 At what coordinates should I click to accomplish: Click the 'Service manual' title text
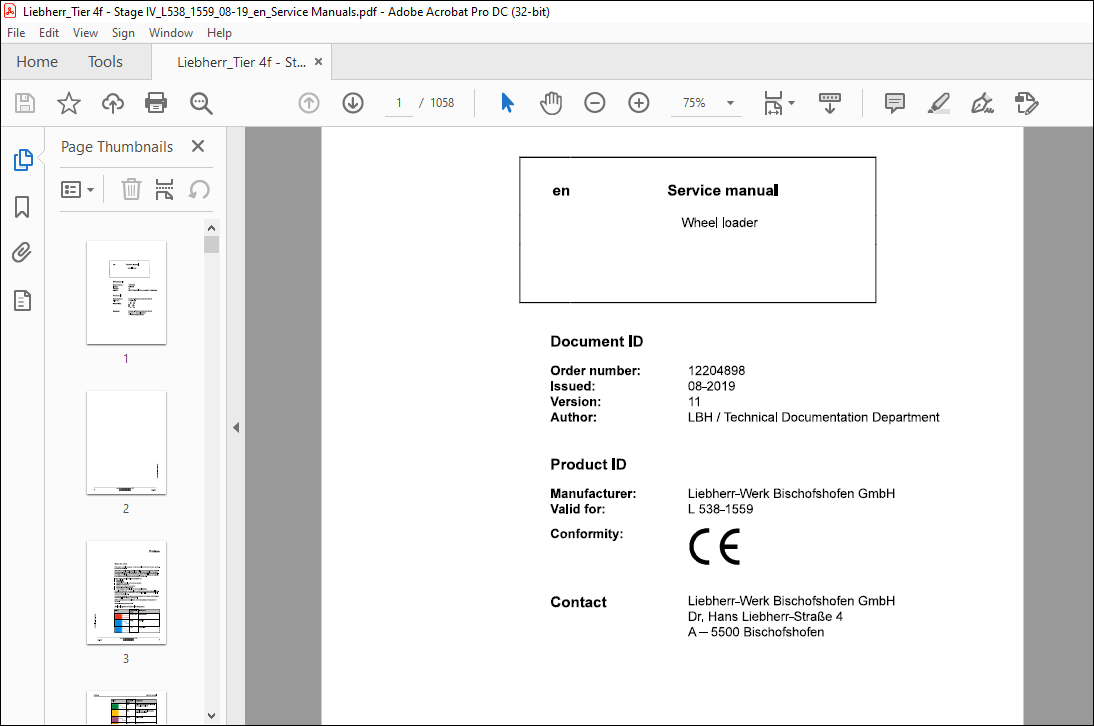723,190
